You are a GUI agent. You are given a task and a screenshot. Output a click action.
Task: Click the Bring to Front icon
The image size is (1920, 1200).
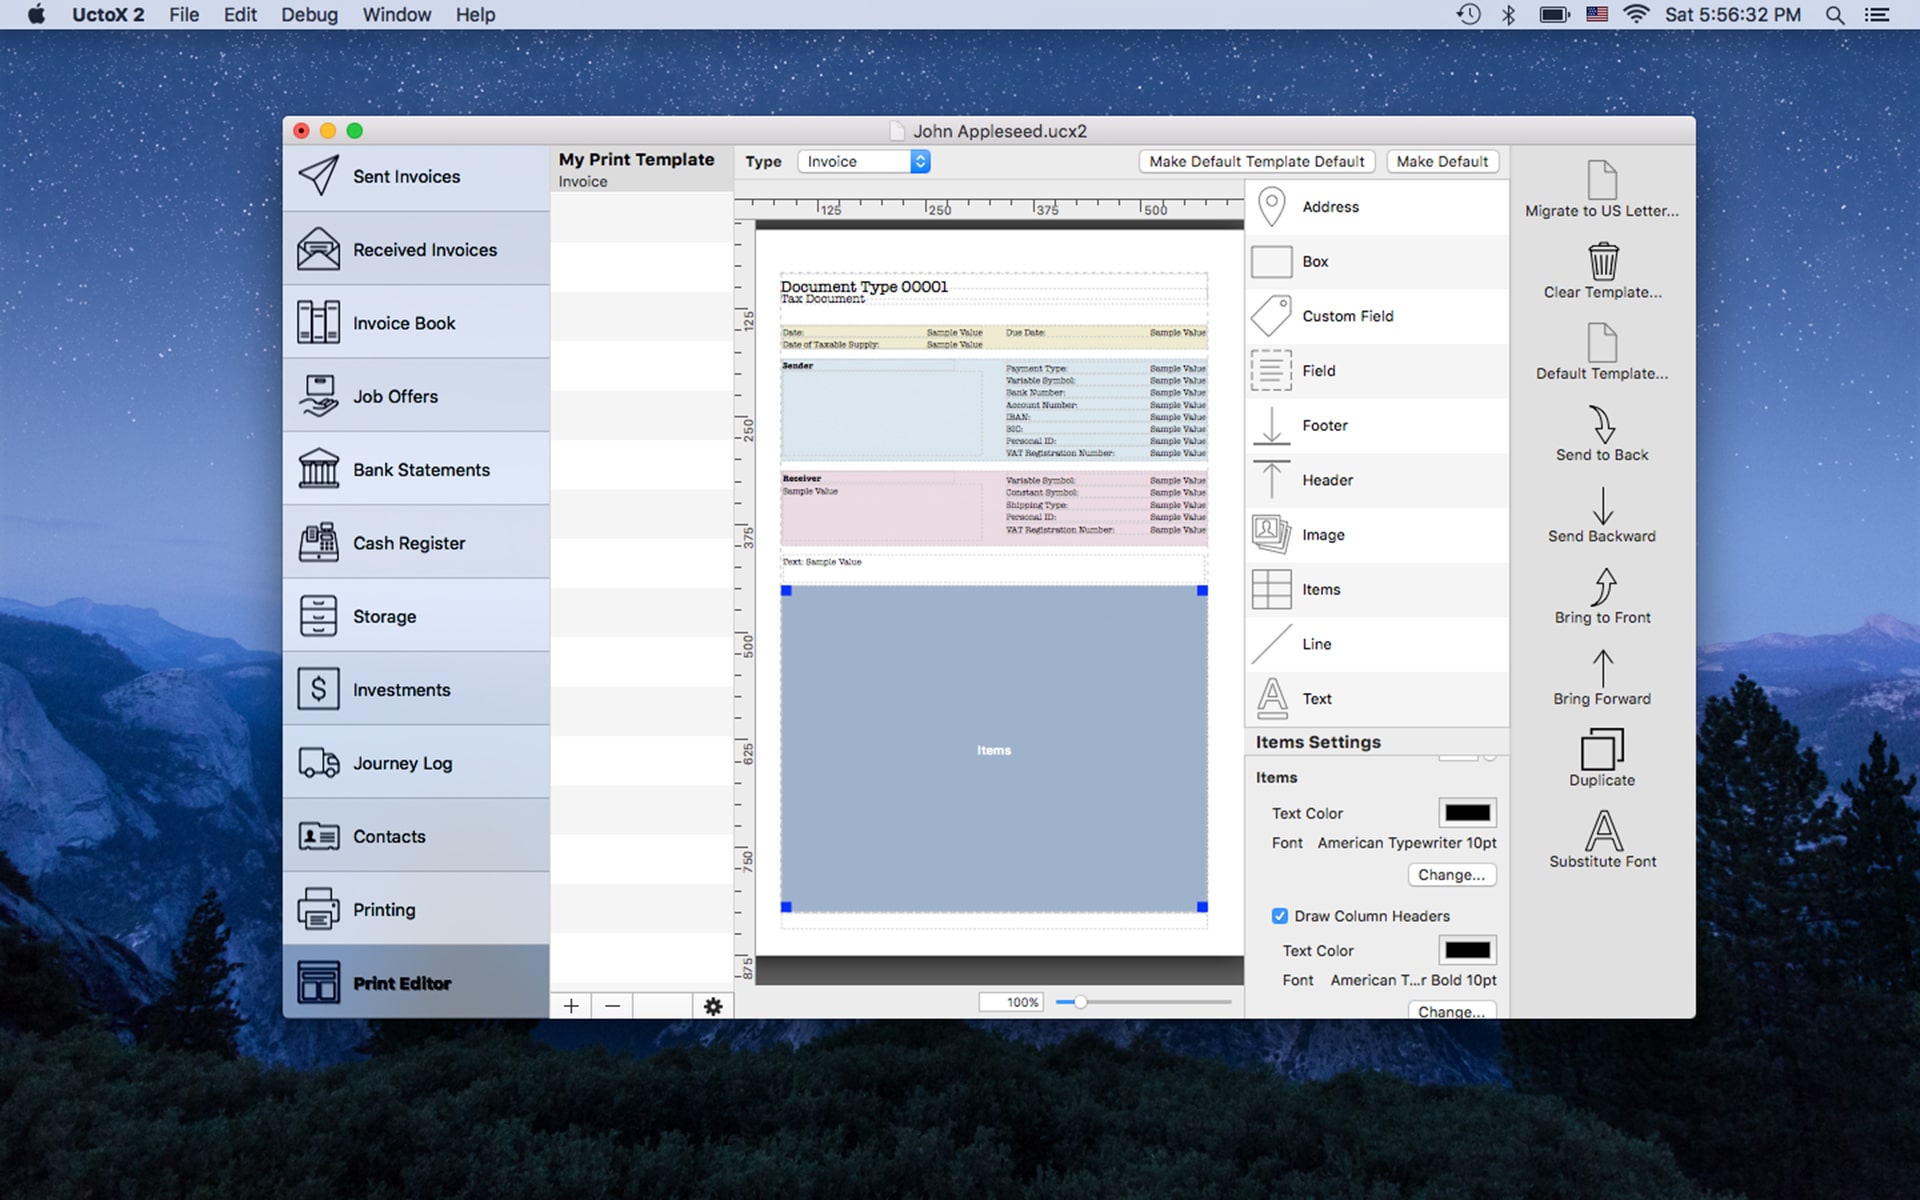(x=1602, y=588)
